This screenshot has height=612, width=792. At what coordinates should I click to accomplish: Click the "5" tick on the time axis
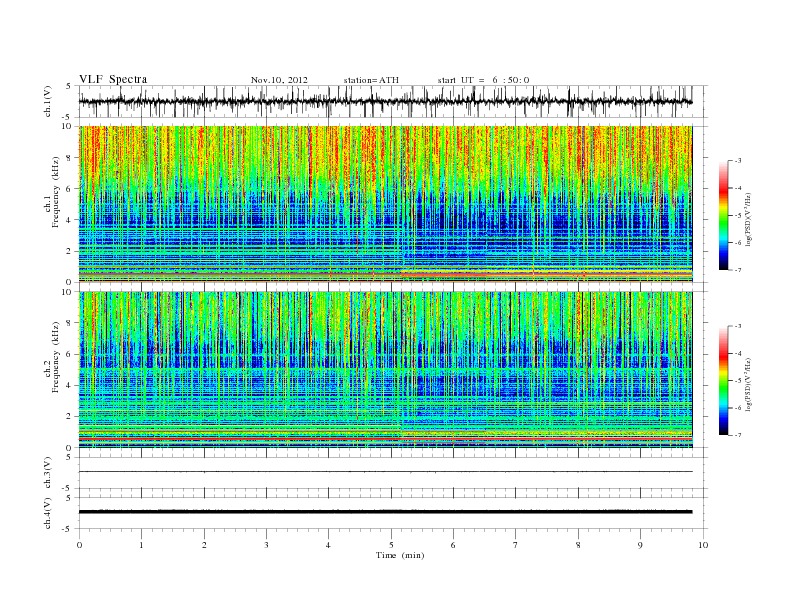tap(391, 545)
